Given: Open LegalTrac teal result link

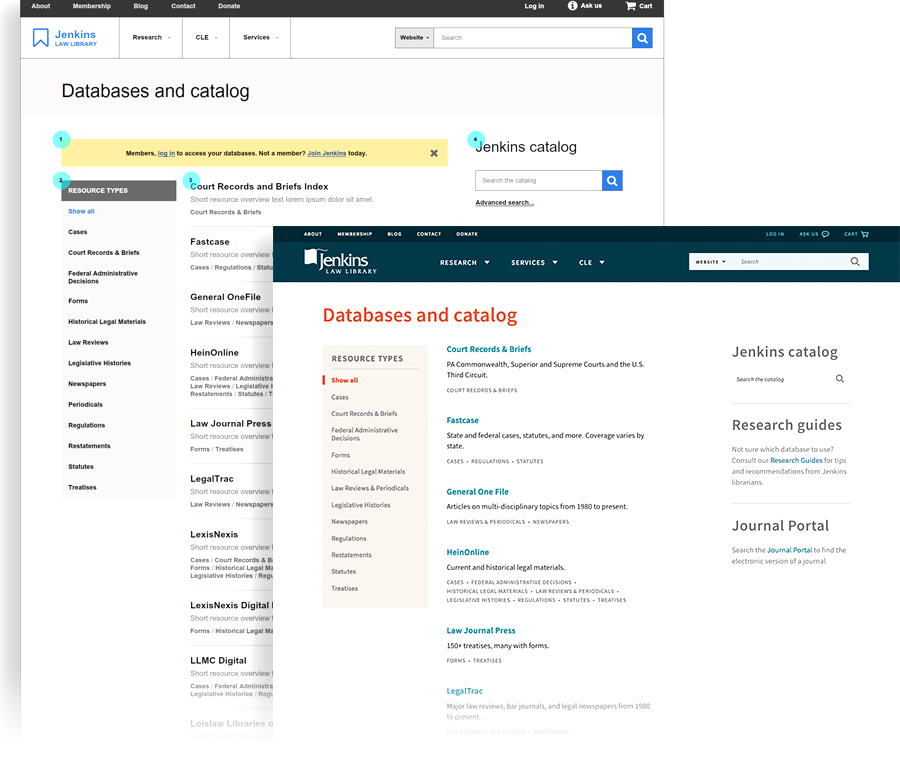Looking at the screenshot, I should tap(465, 691).
